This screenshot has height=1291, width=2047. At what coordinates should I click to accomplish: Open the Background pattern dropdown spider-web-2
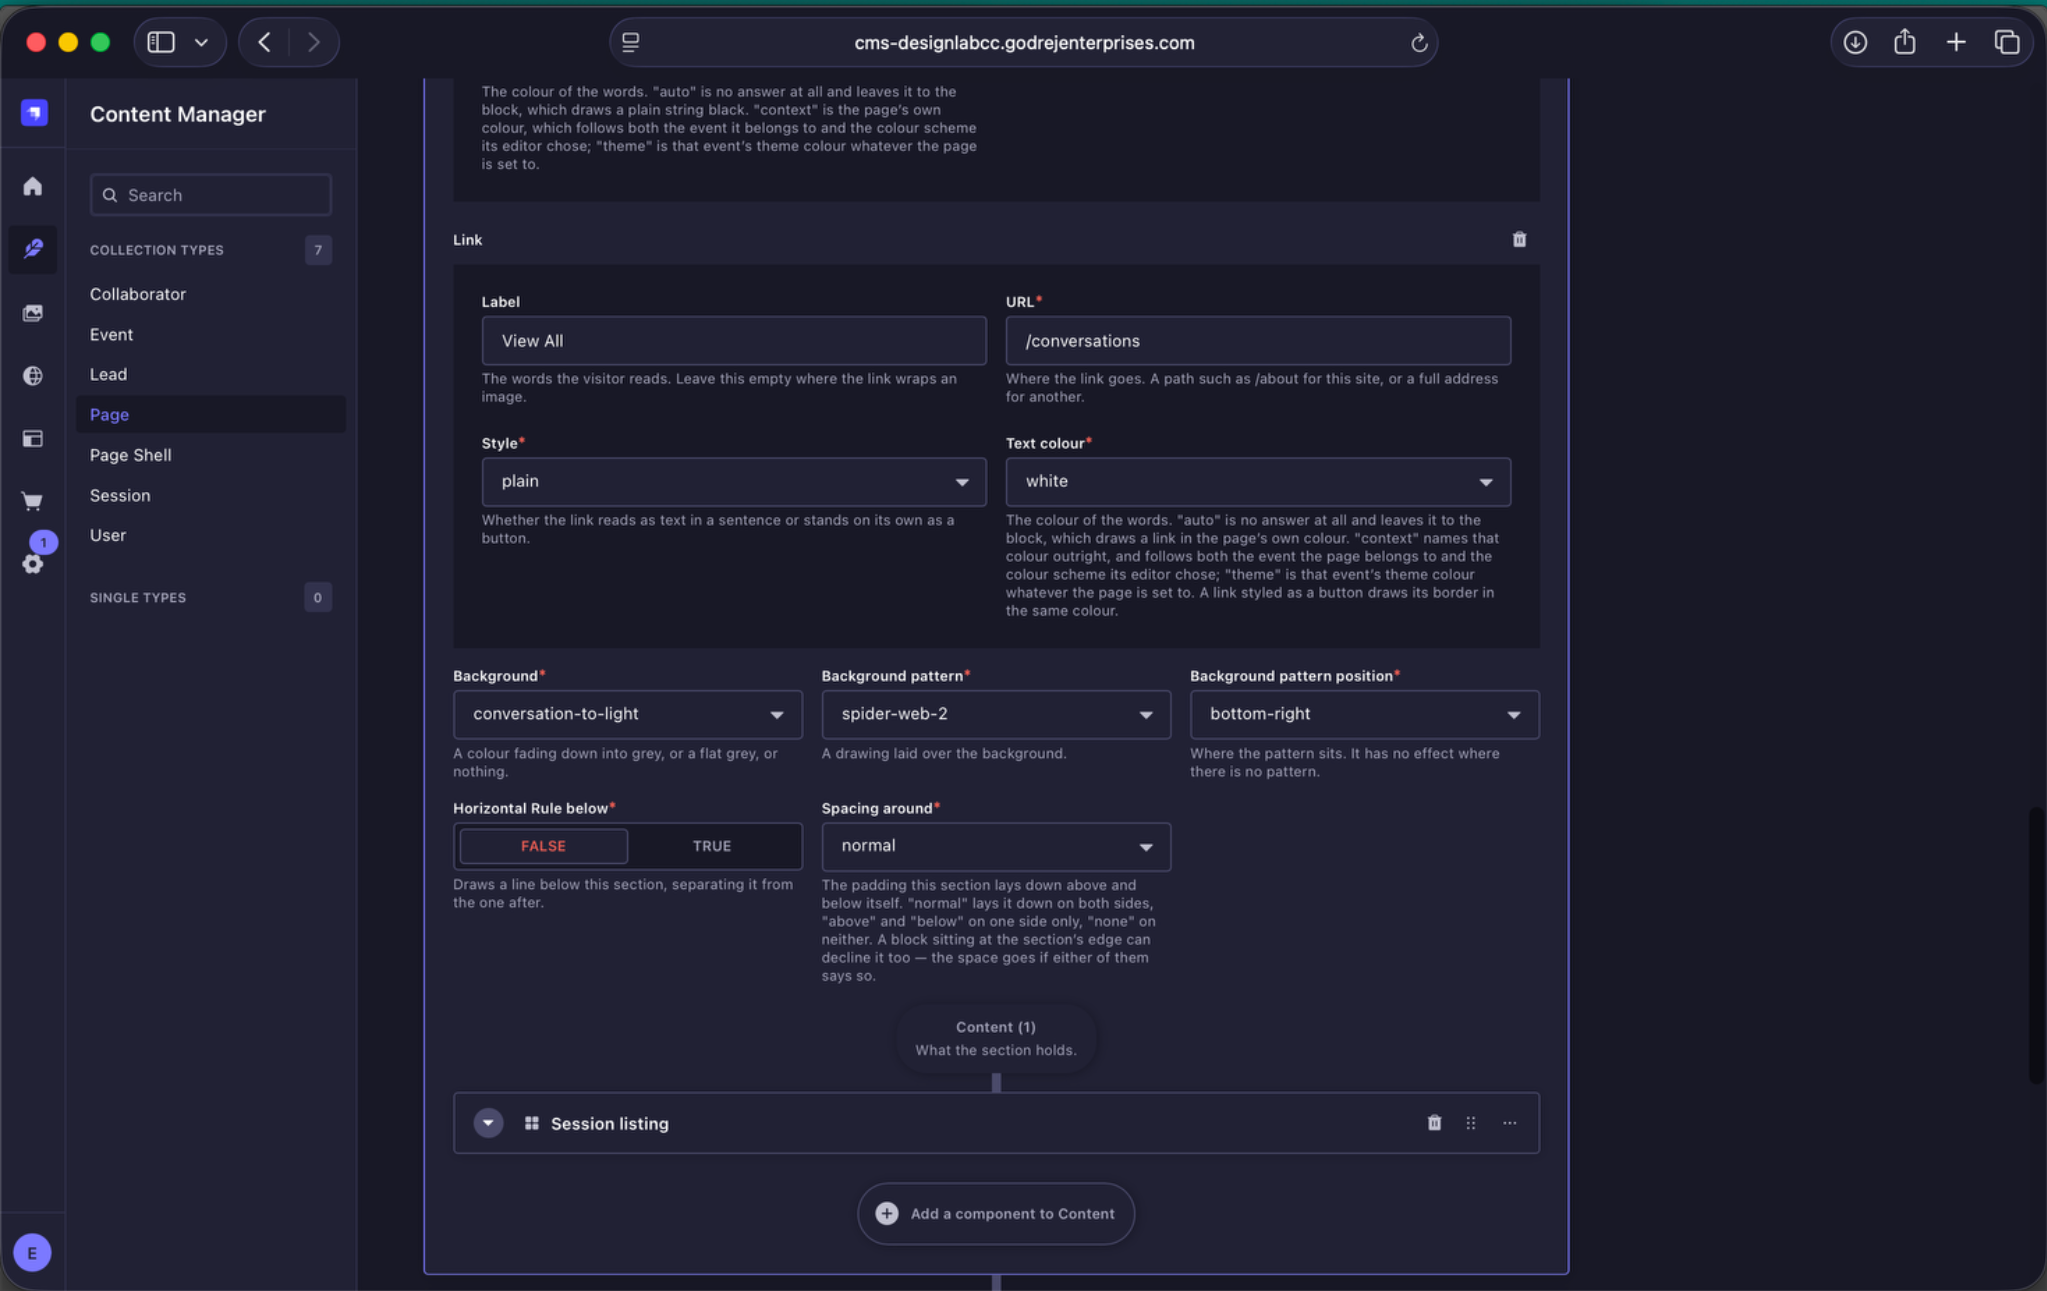996,714
